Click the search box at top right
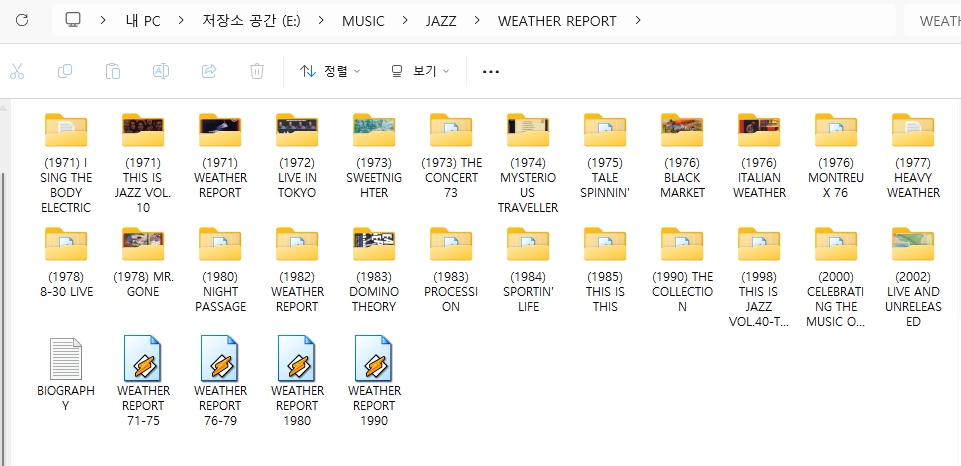Image resolution: width=961 pixels, height=466 pixels. 932,21
